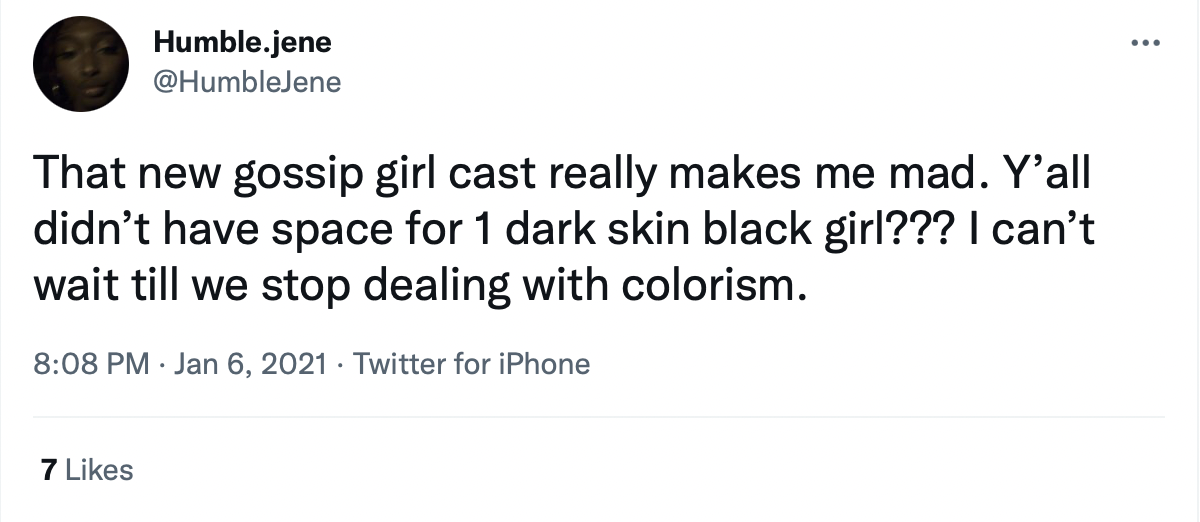Click the word Likes under the tweet

pyautogui.click(x=98, y=469)
